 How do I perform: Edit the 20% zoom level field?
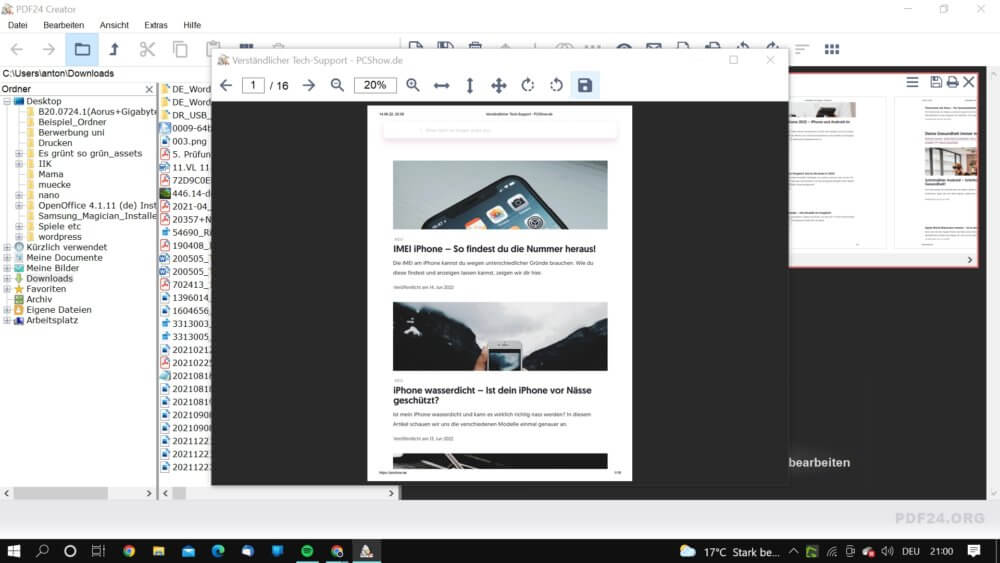[x=375, y=85]
